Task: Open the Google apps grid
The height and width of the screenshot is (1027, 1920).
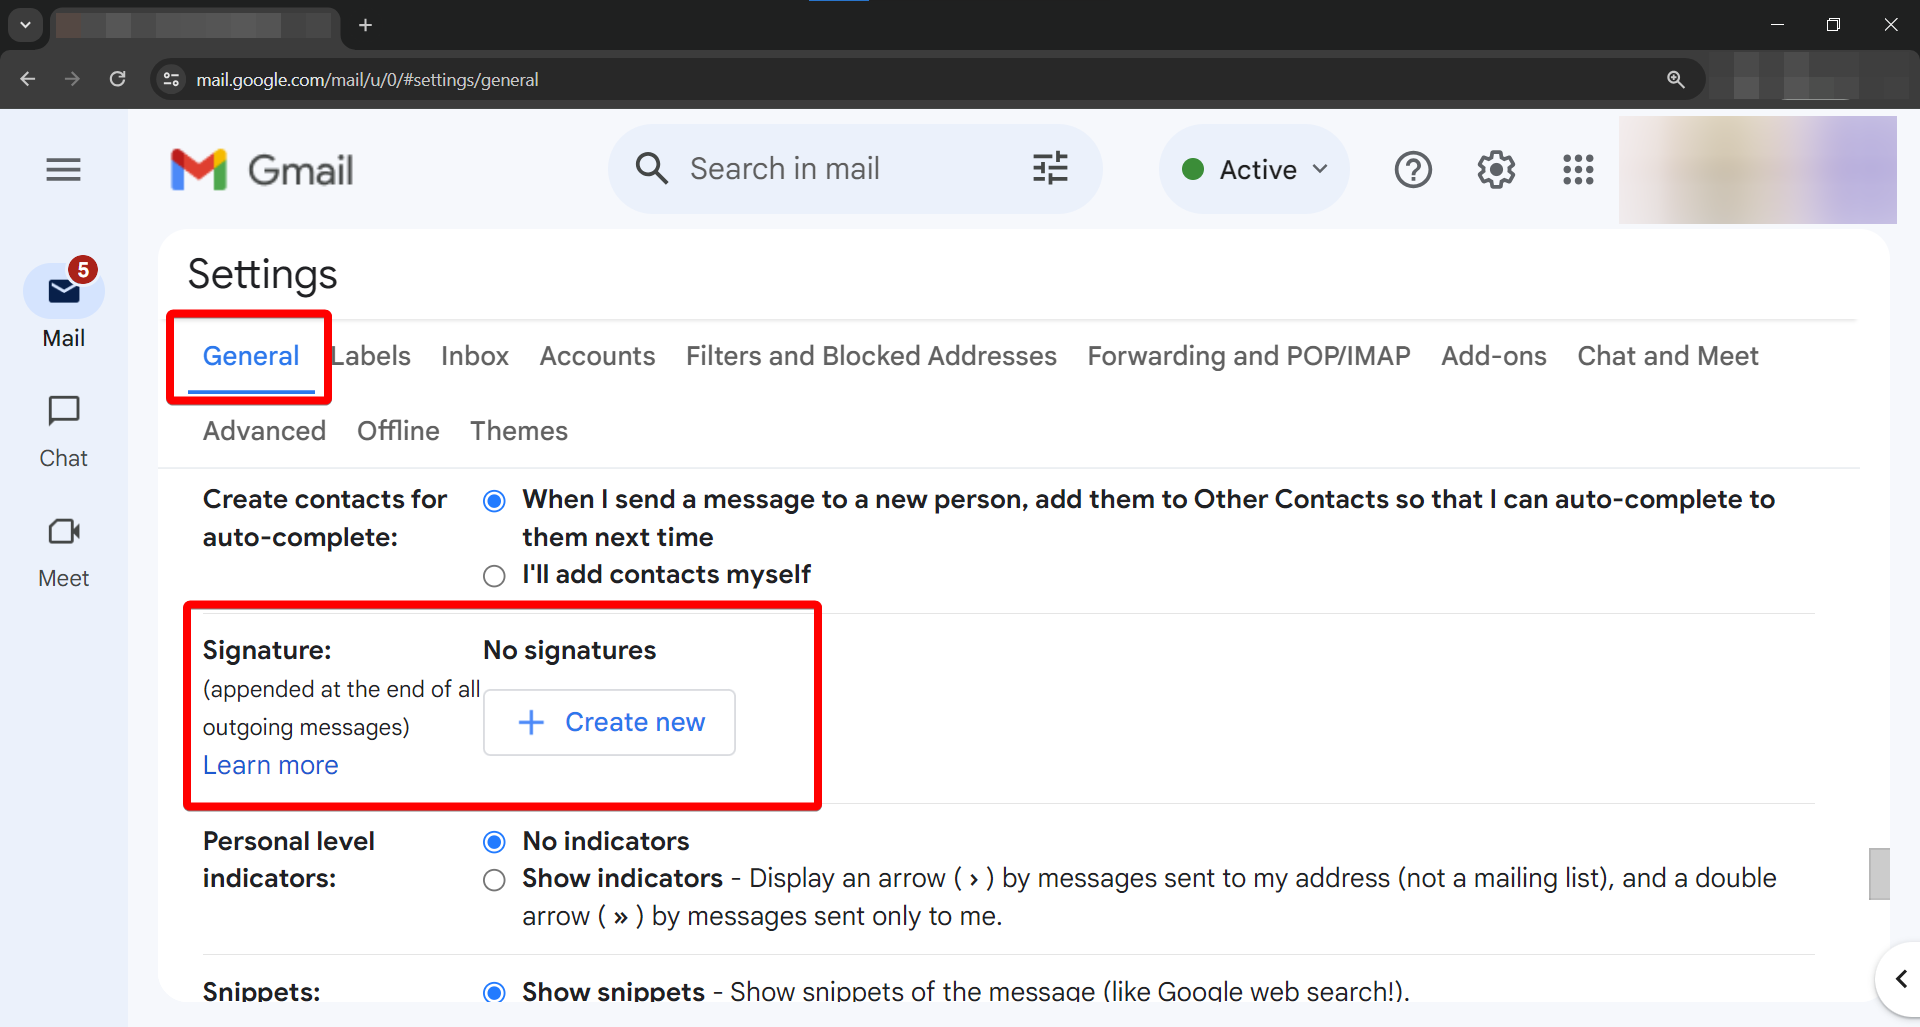Action: [x=1577, y=170]
